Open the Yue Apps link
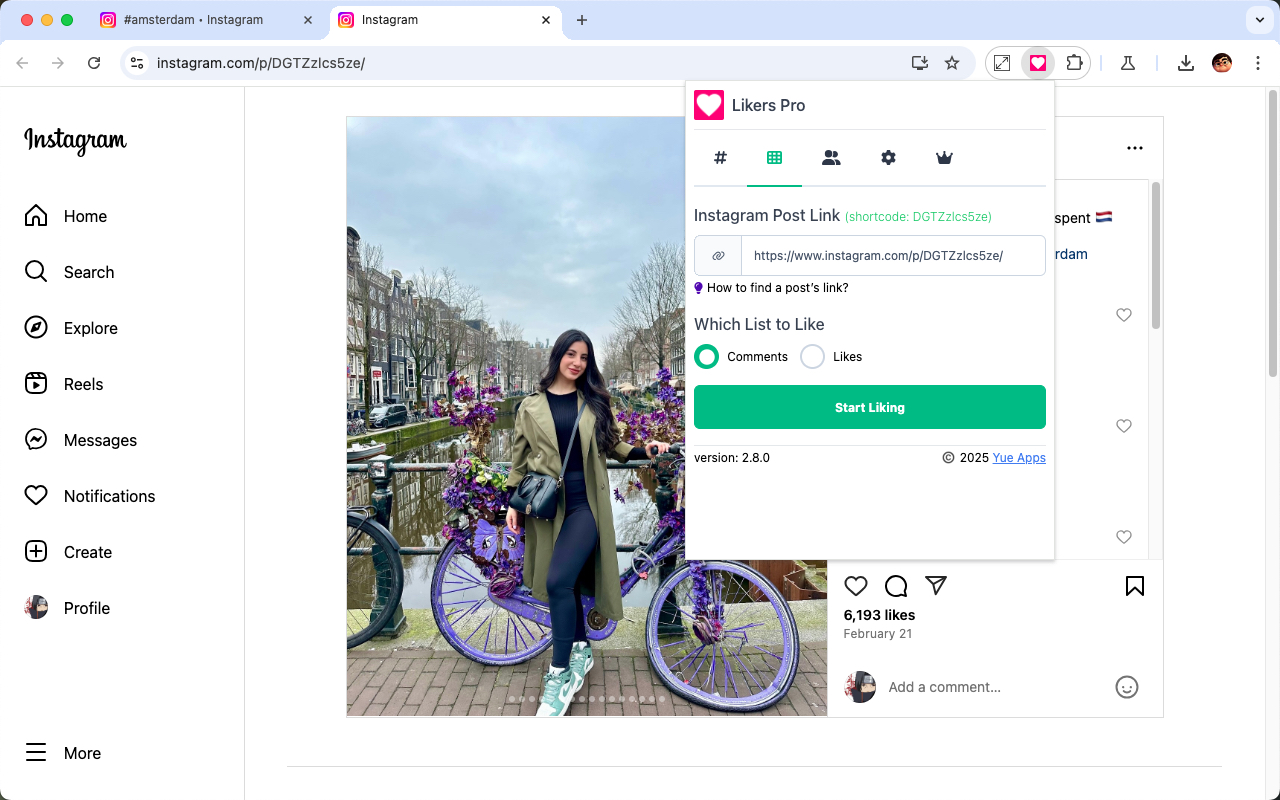This screenshot has width=1280, height=800. pos(1019,457)
